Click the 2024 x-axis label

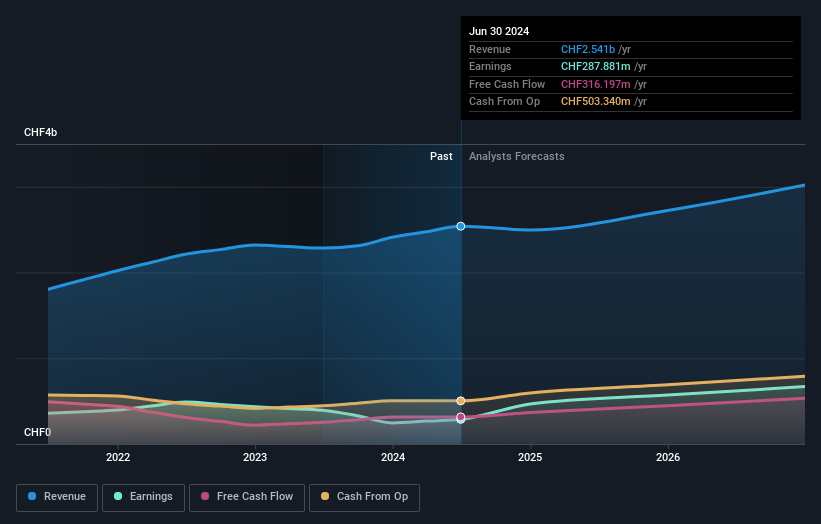(x=393, y=457)
